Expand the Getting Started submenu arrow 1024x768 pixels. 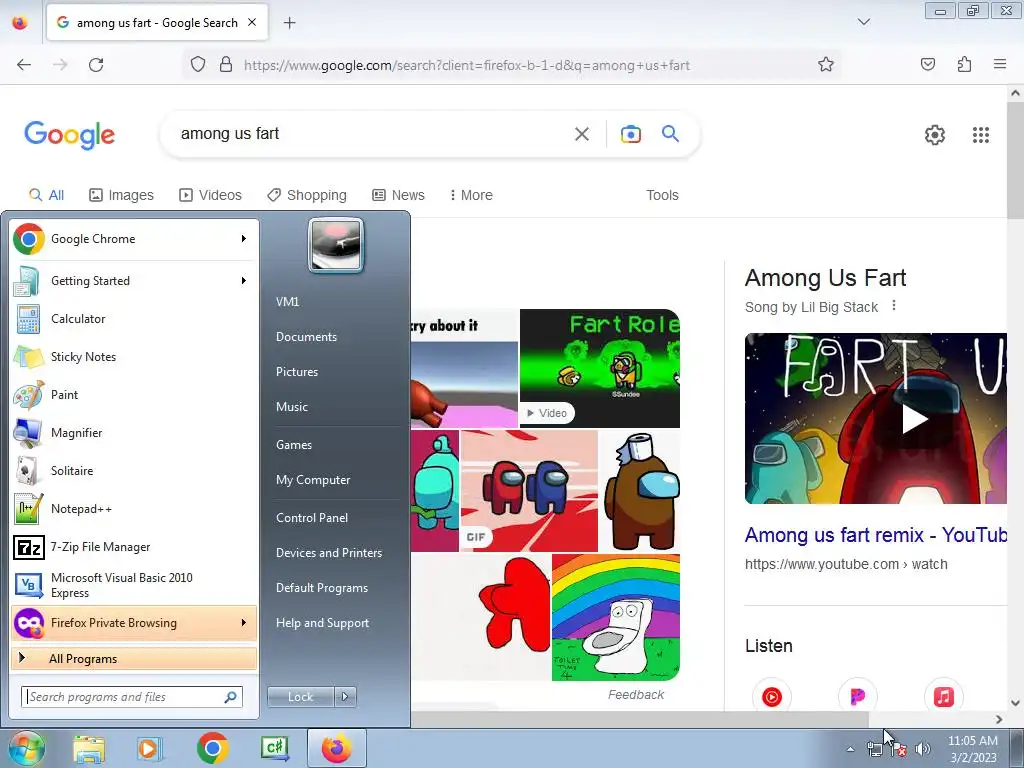(x=244, y=281)
